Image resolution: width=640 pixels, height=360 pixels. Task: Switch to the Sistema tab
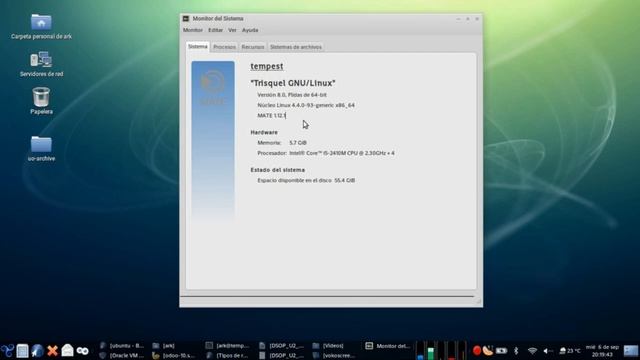198,47
